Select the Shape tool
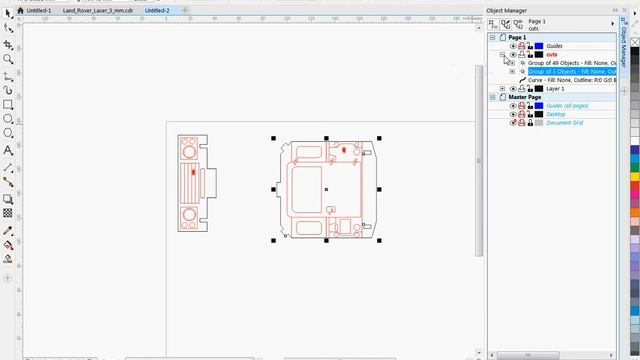 coord(8,28)
